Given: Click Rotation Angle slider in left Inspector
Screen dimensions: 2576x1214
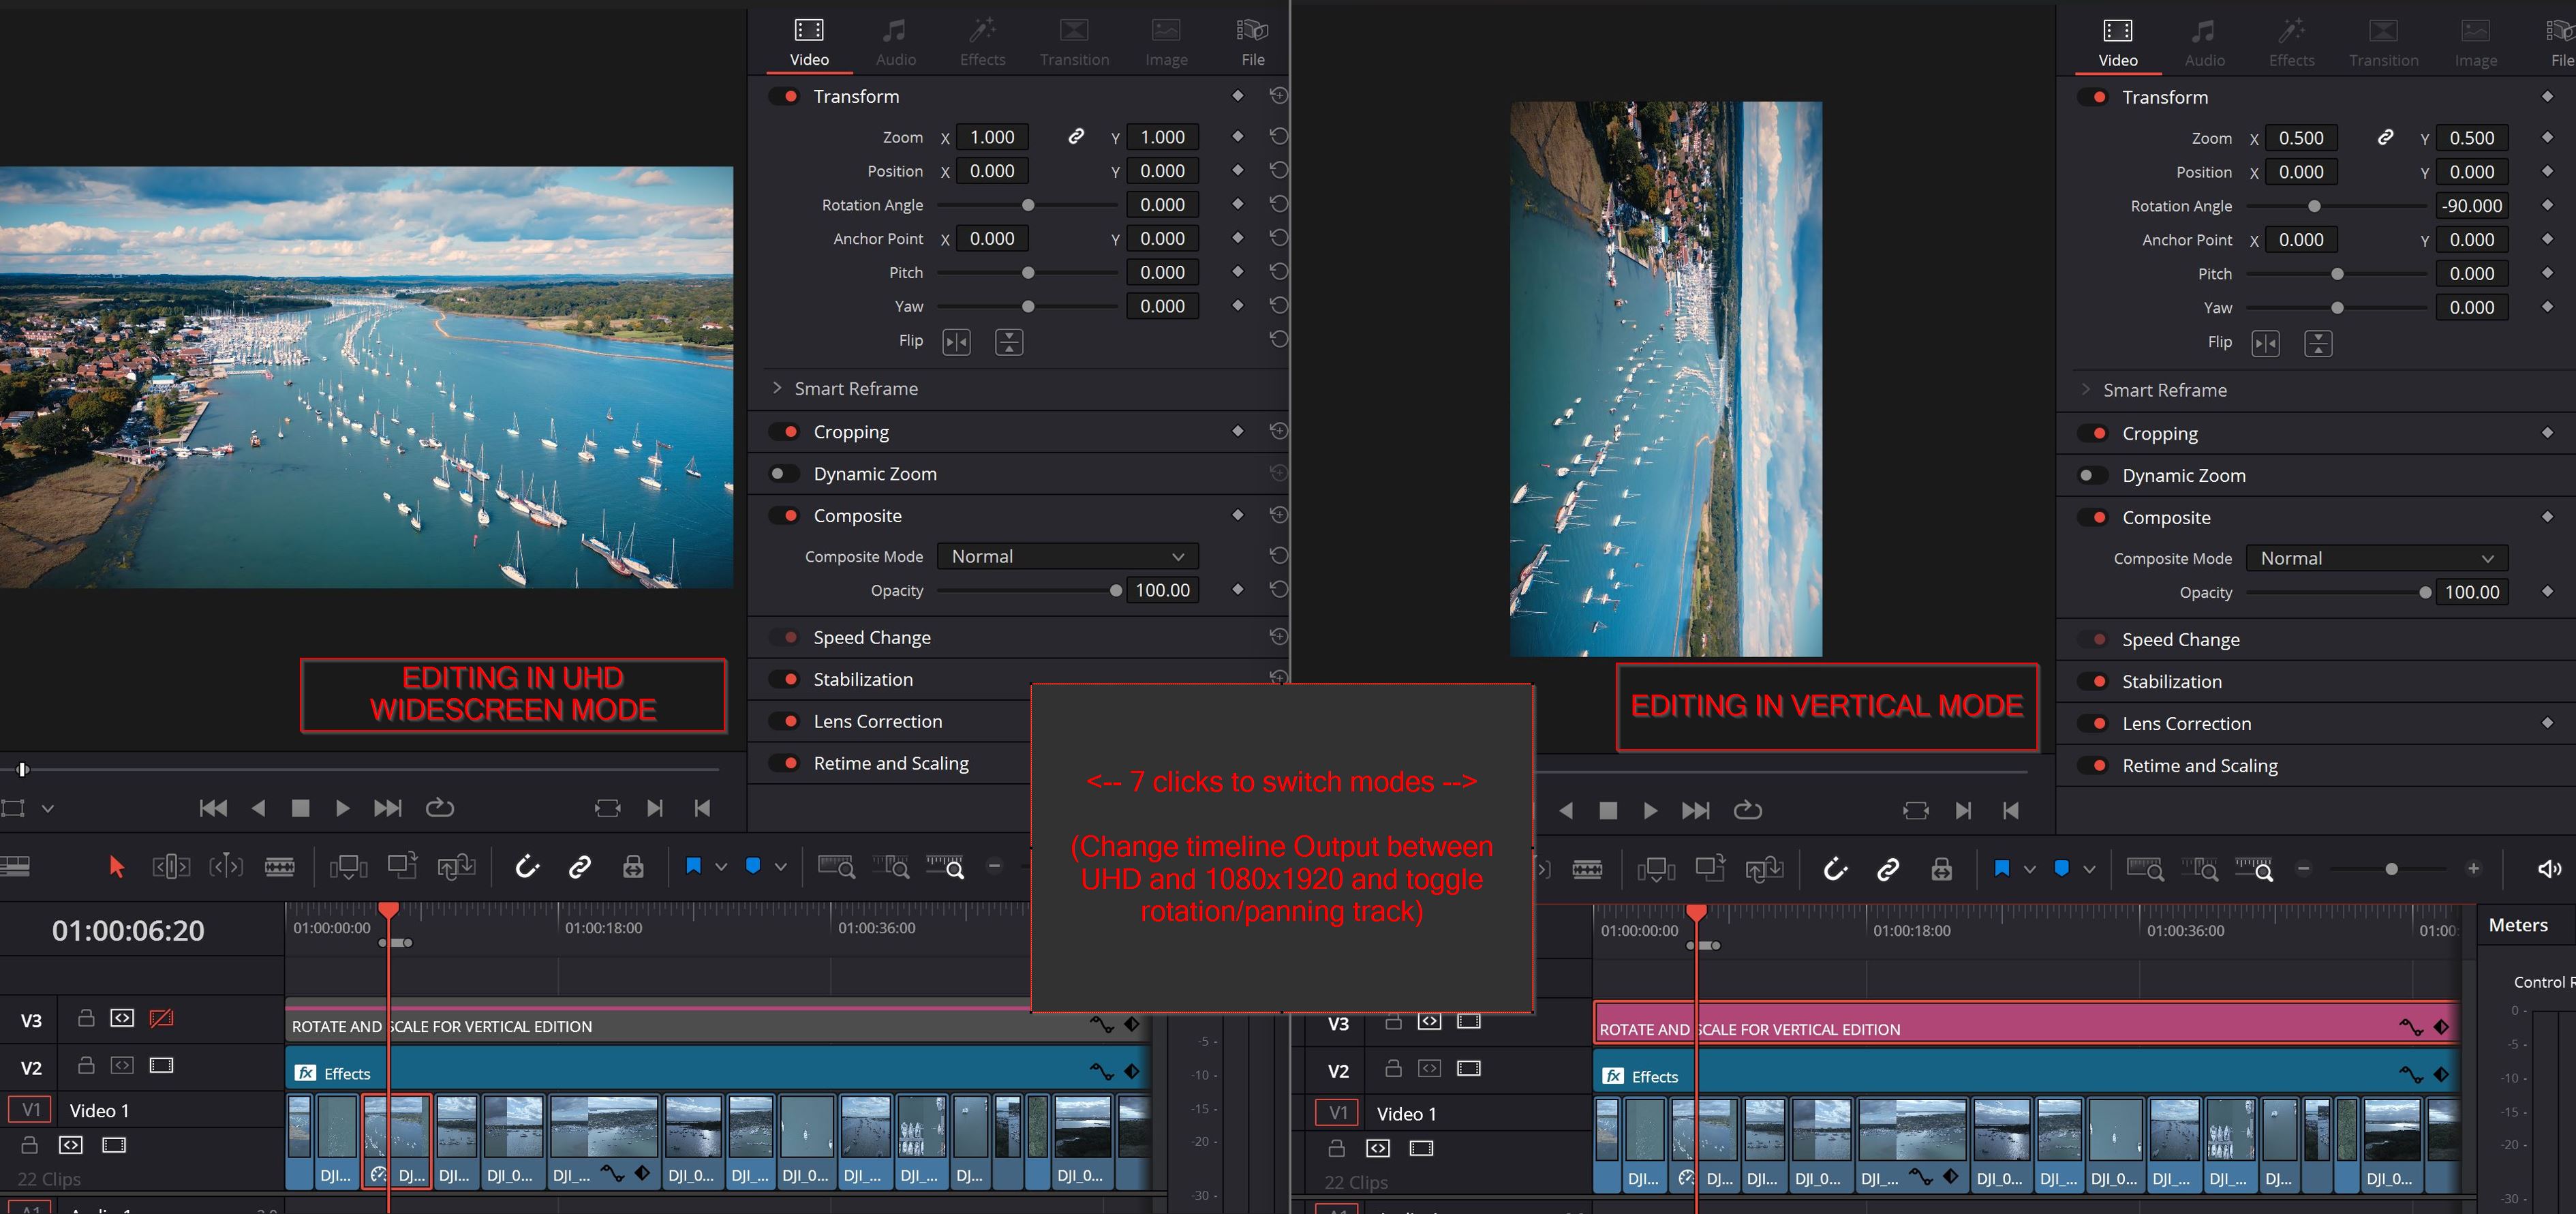Looking at the screenshot, I should click(1027, 205).
